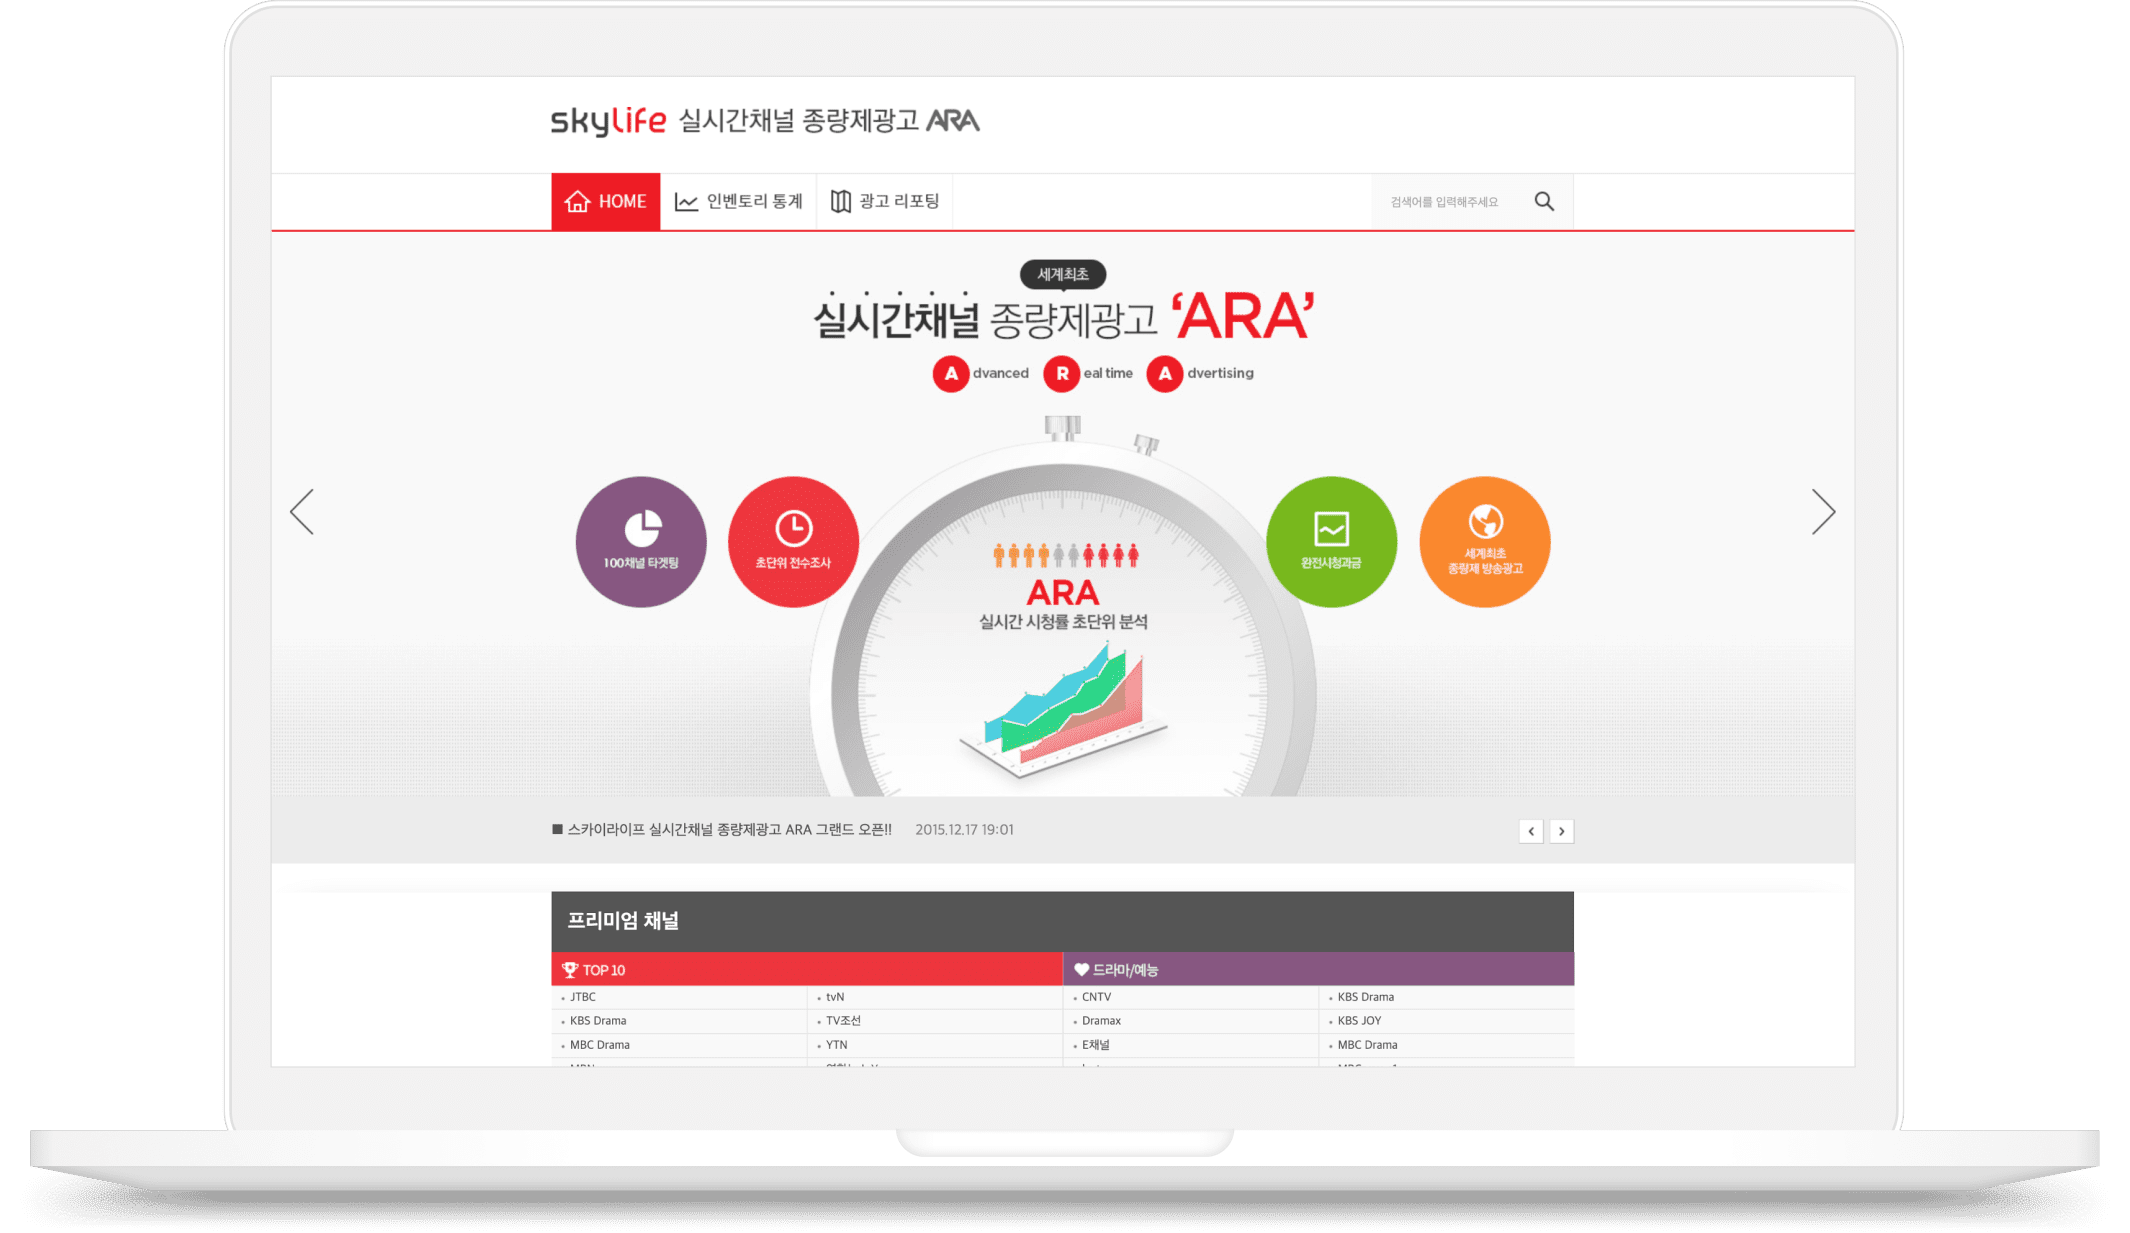The width and height of the screenshot is (2130, 1233).
Task: Open KBS Drama in the TOP 10 list
Action: 598,1021
